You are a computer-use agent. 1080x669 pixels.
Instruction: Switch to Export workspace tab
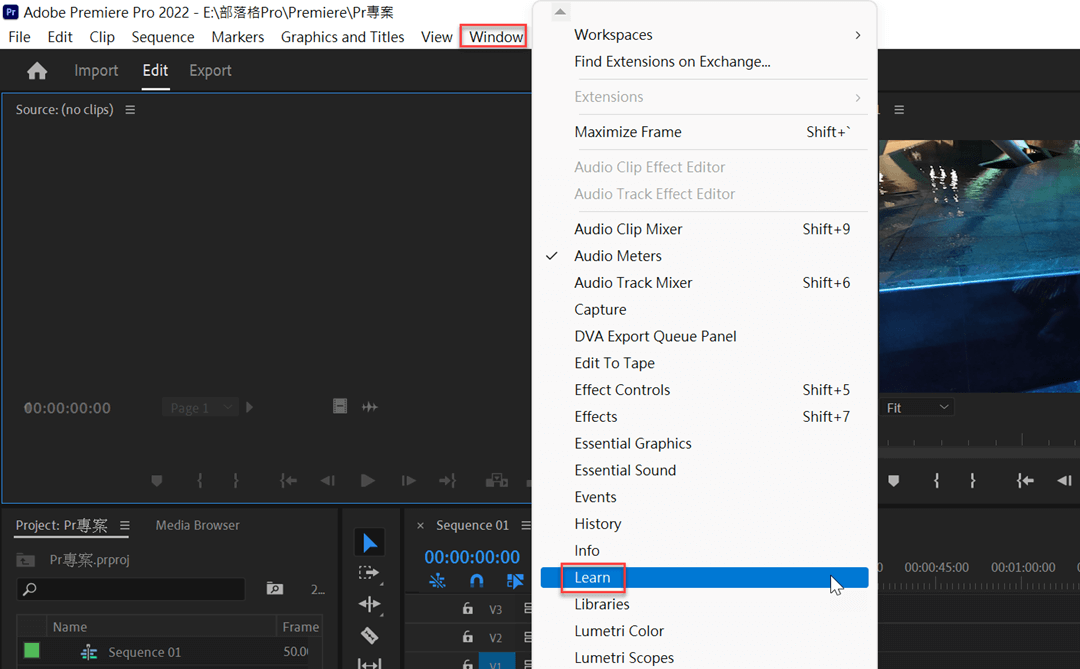coord(210,70)
